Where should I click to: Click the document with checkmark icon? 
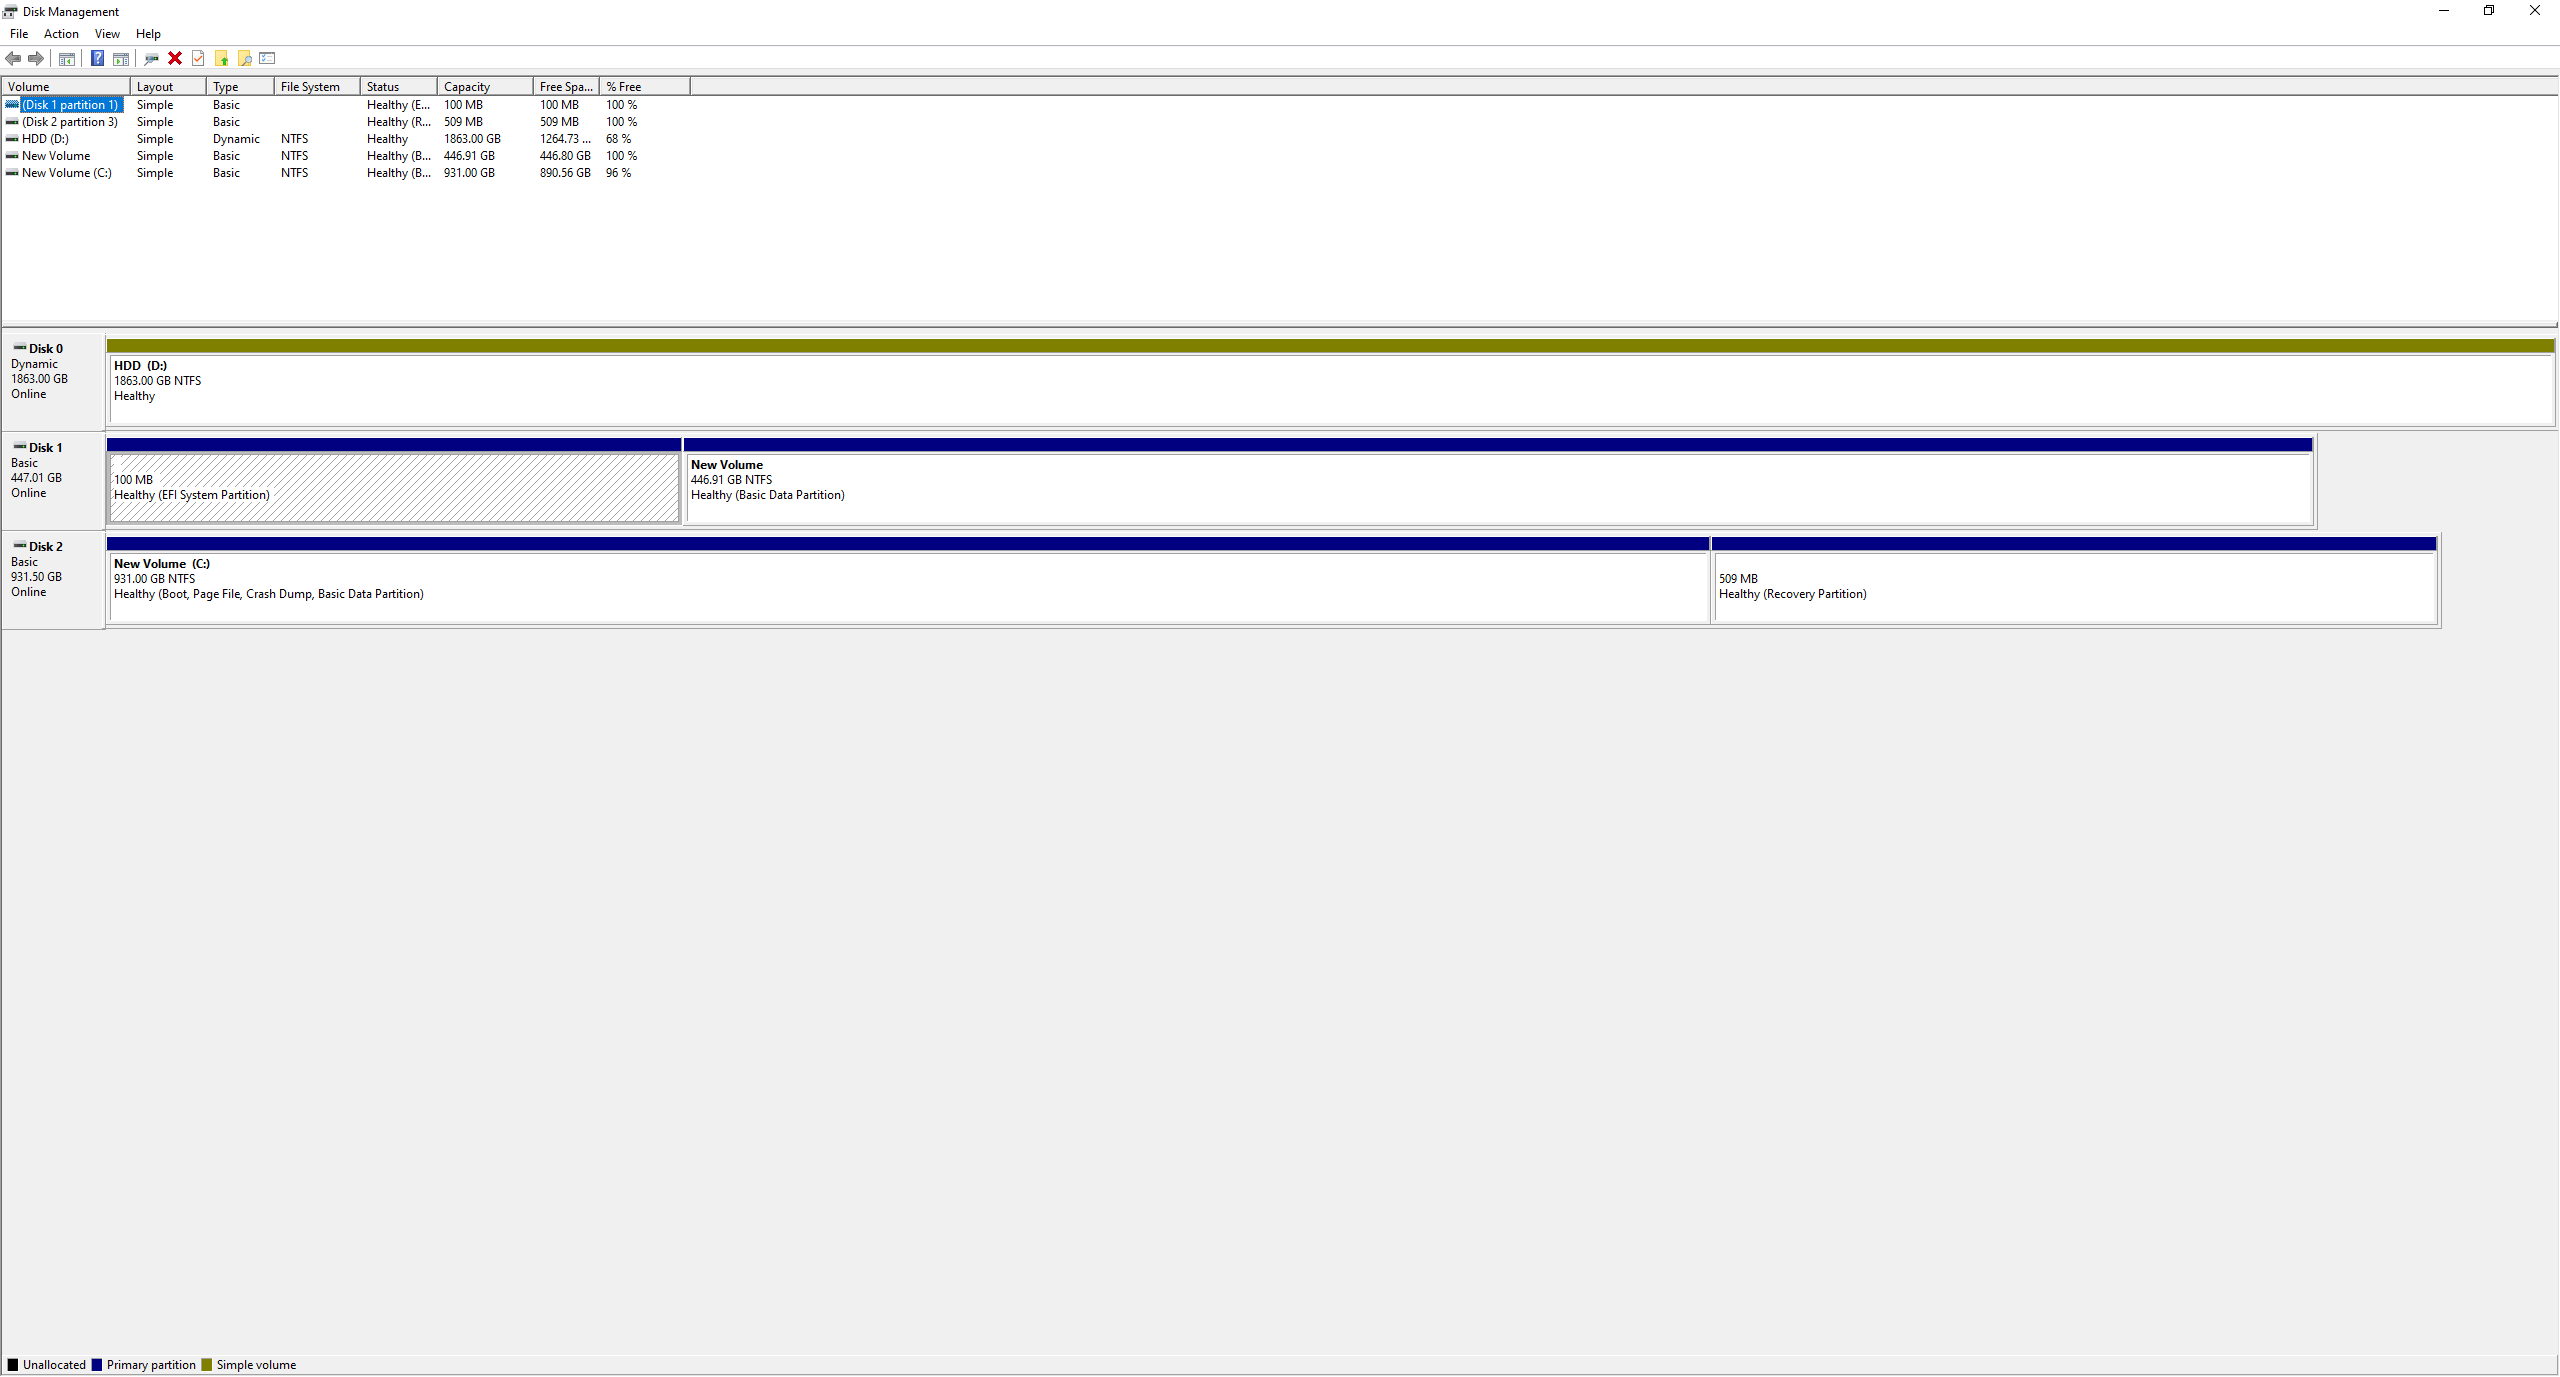pos(198,59)
